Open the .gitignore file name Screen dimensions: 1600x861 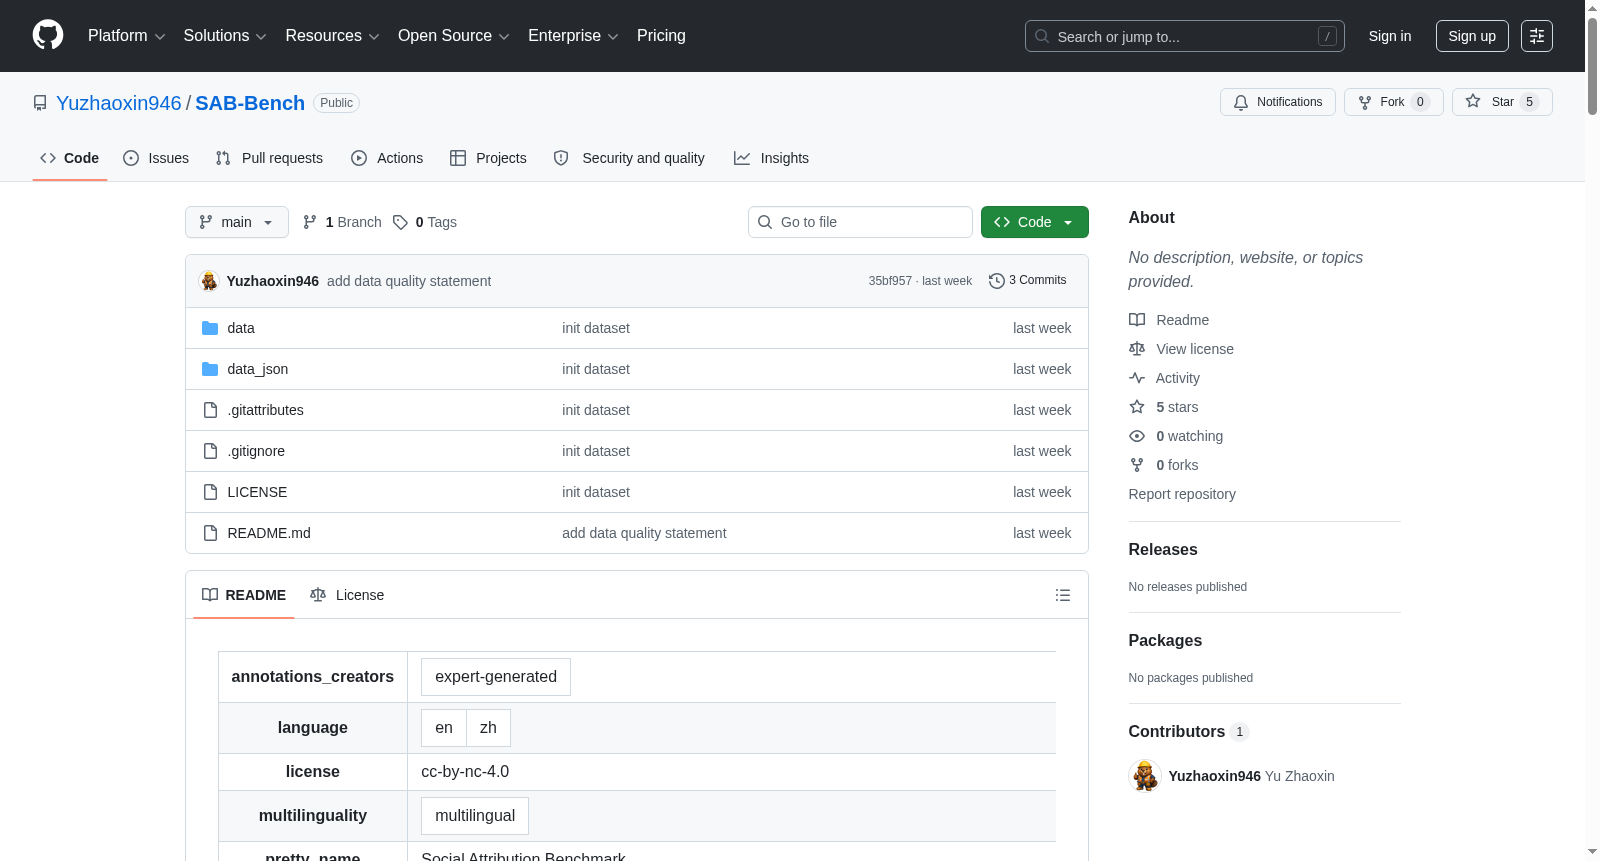(x=256, y=451)
